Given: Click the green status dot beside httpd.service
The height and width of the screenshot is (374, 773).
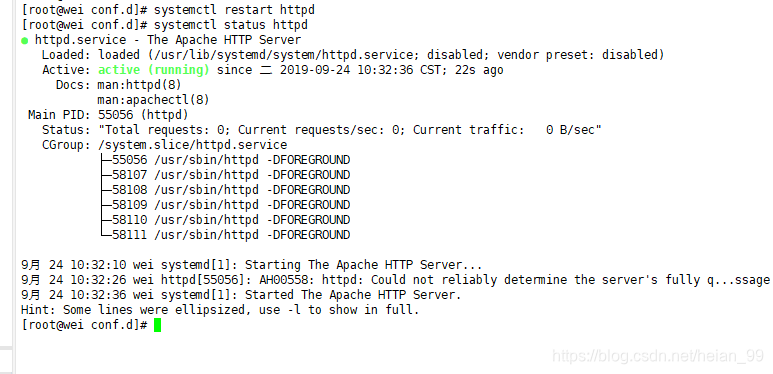Looking at the screenshot, I should click(25, 41).
